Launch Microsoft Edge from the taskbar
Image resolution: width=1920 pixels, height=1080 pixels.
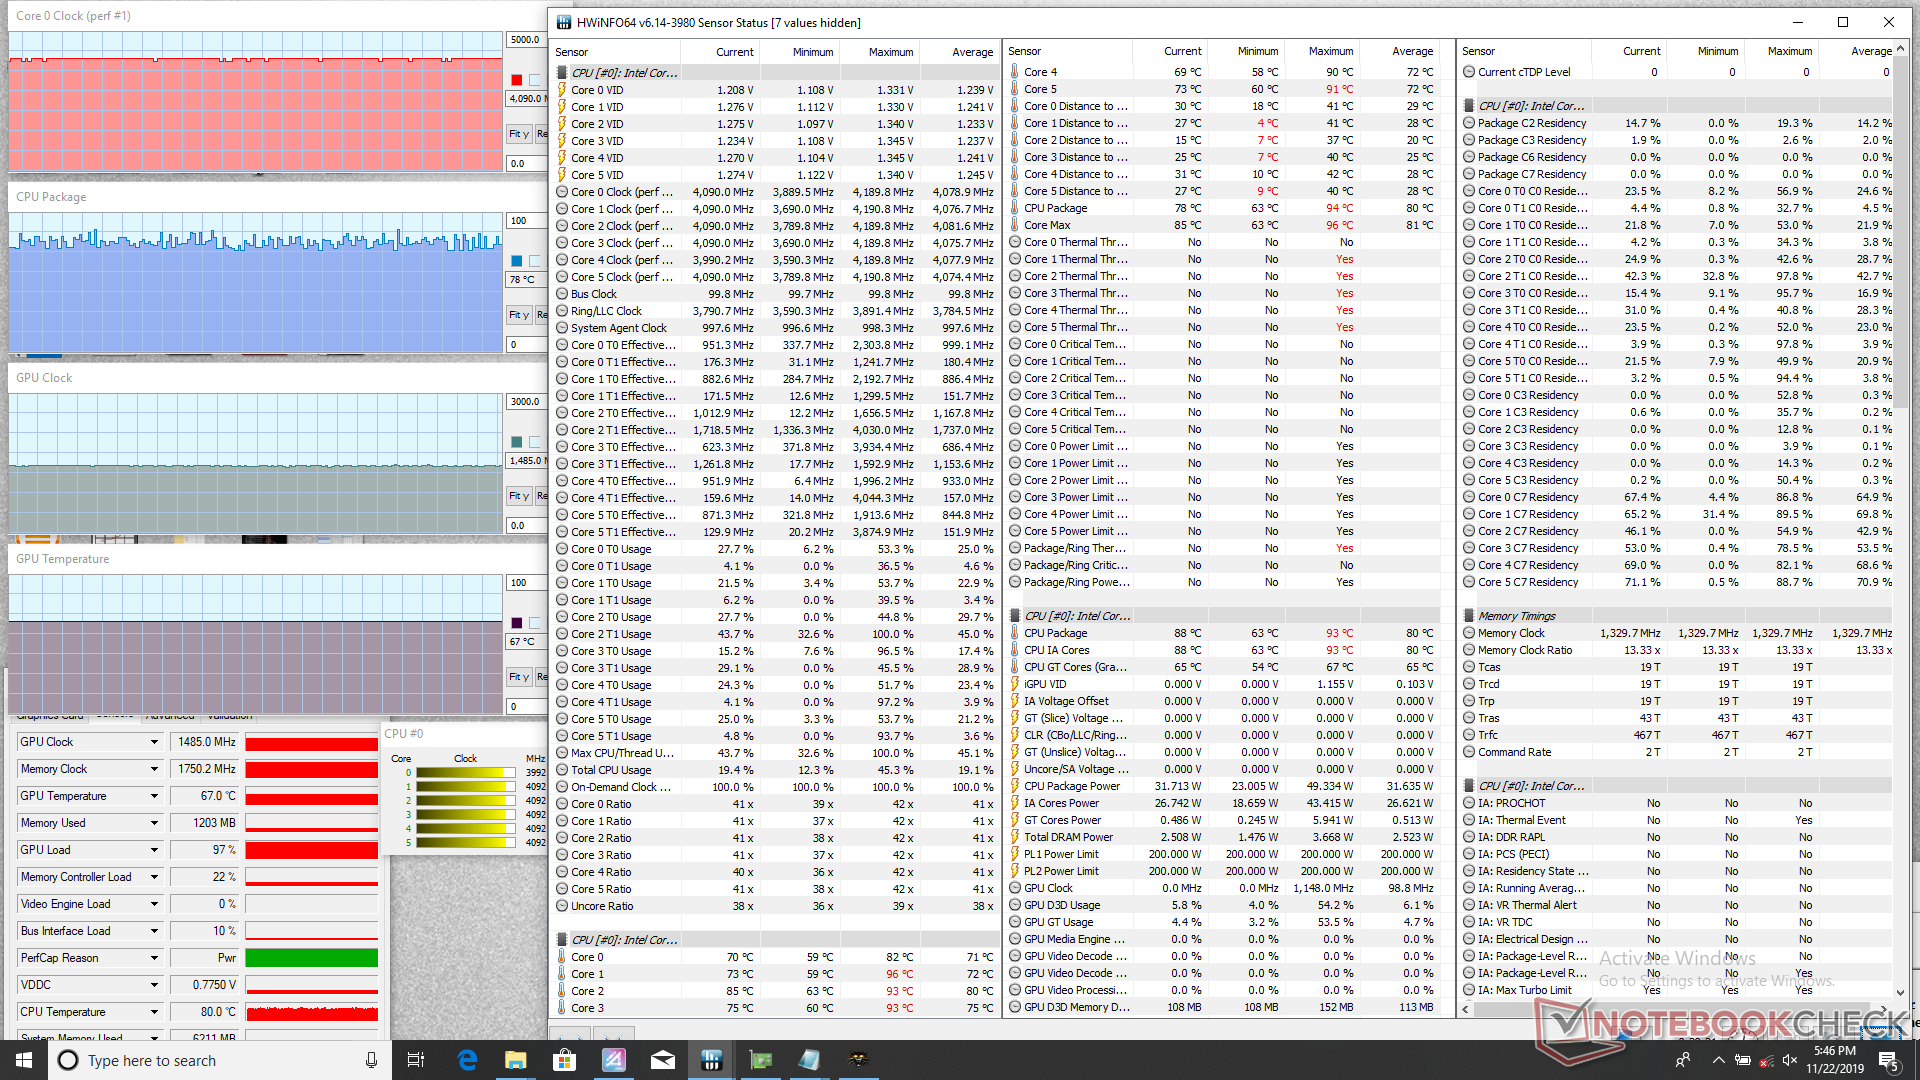tap(467, 1060)
